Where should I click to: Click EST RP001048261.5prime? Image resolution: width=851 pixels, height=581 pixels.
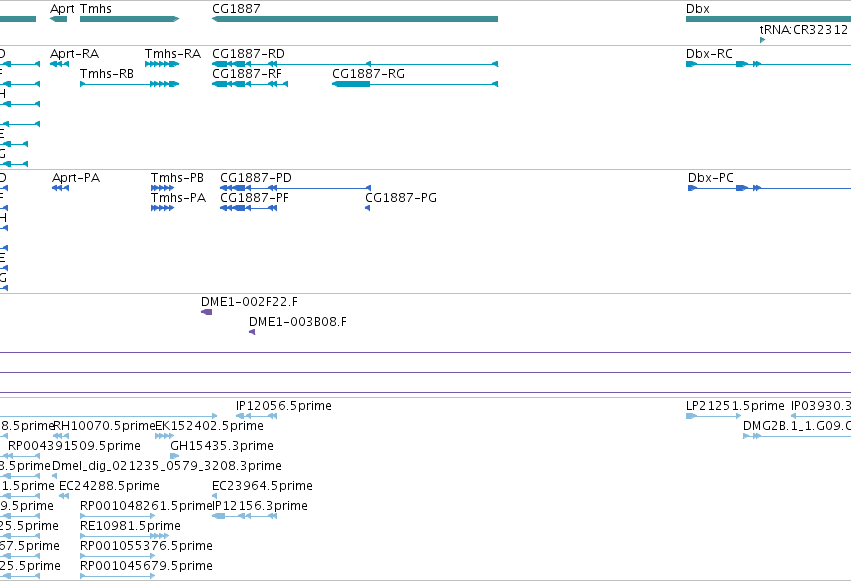click(x=146, y=506)
